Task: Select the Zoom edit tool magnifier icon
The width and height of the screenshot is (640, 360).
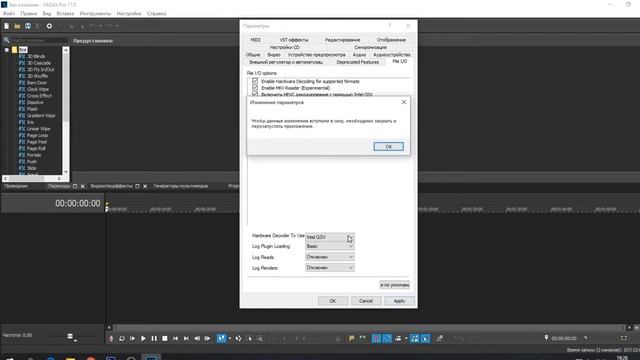Action: coord(260,338)
